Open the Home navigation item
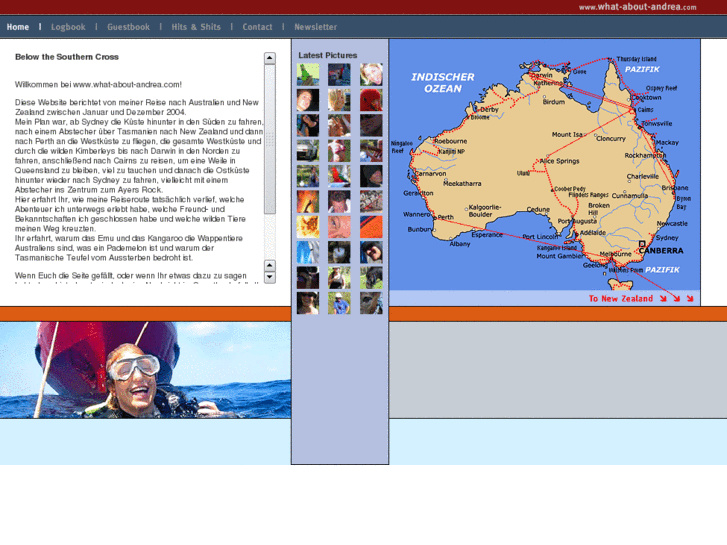 [18, 27]
